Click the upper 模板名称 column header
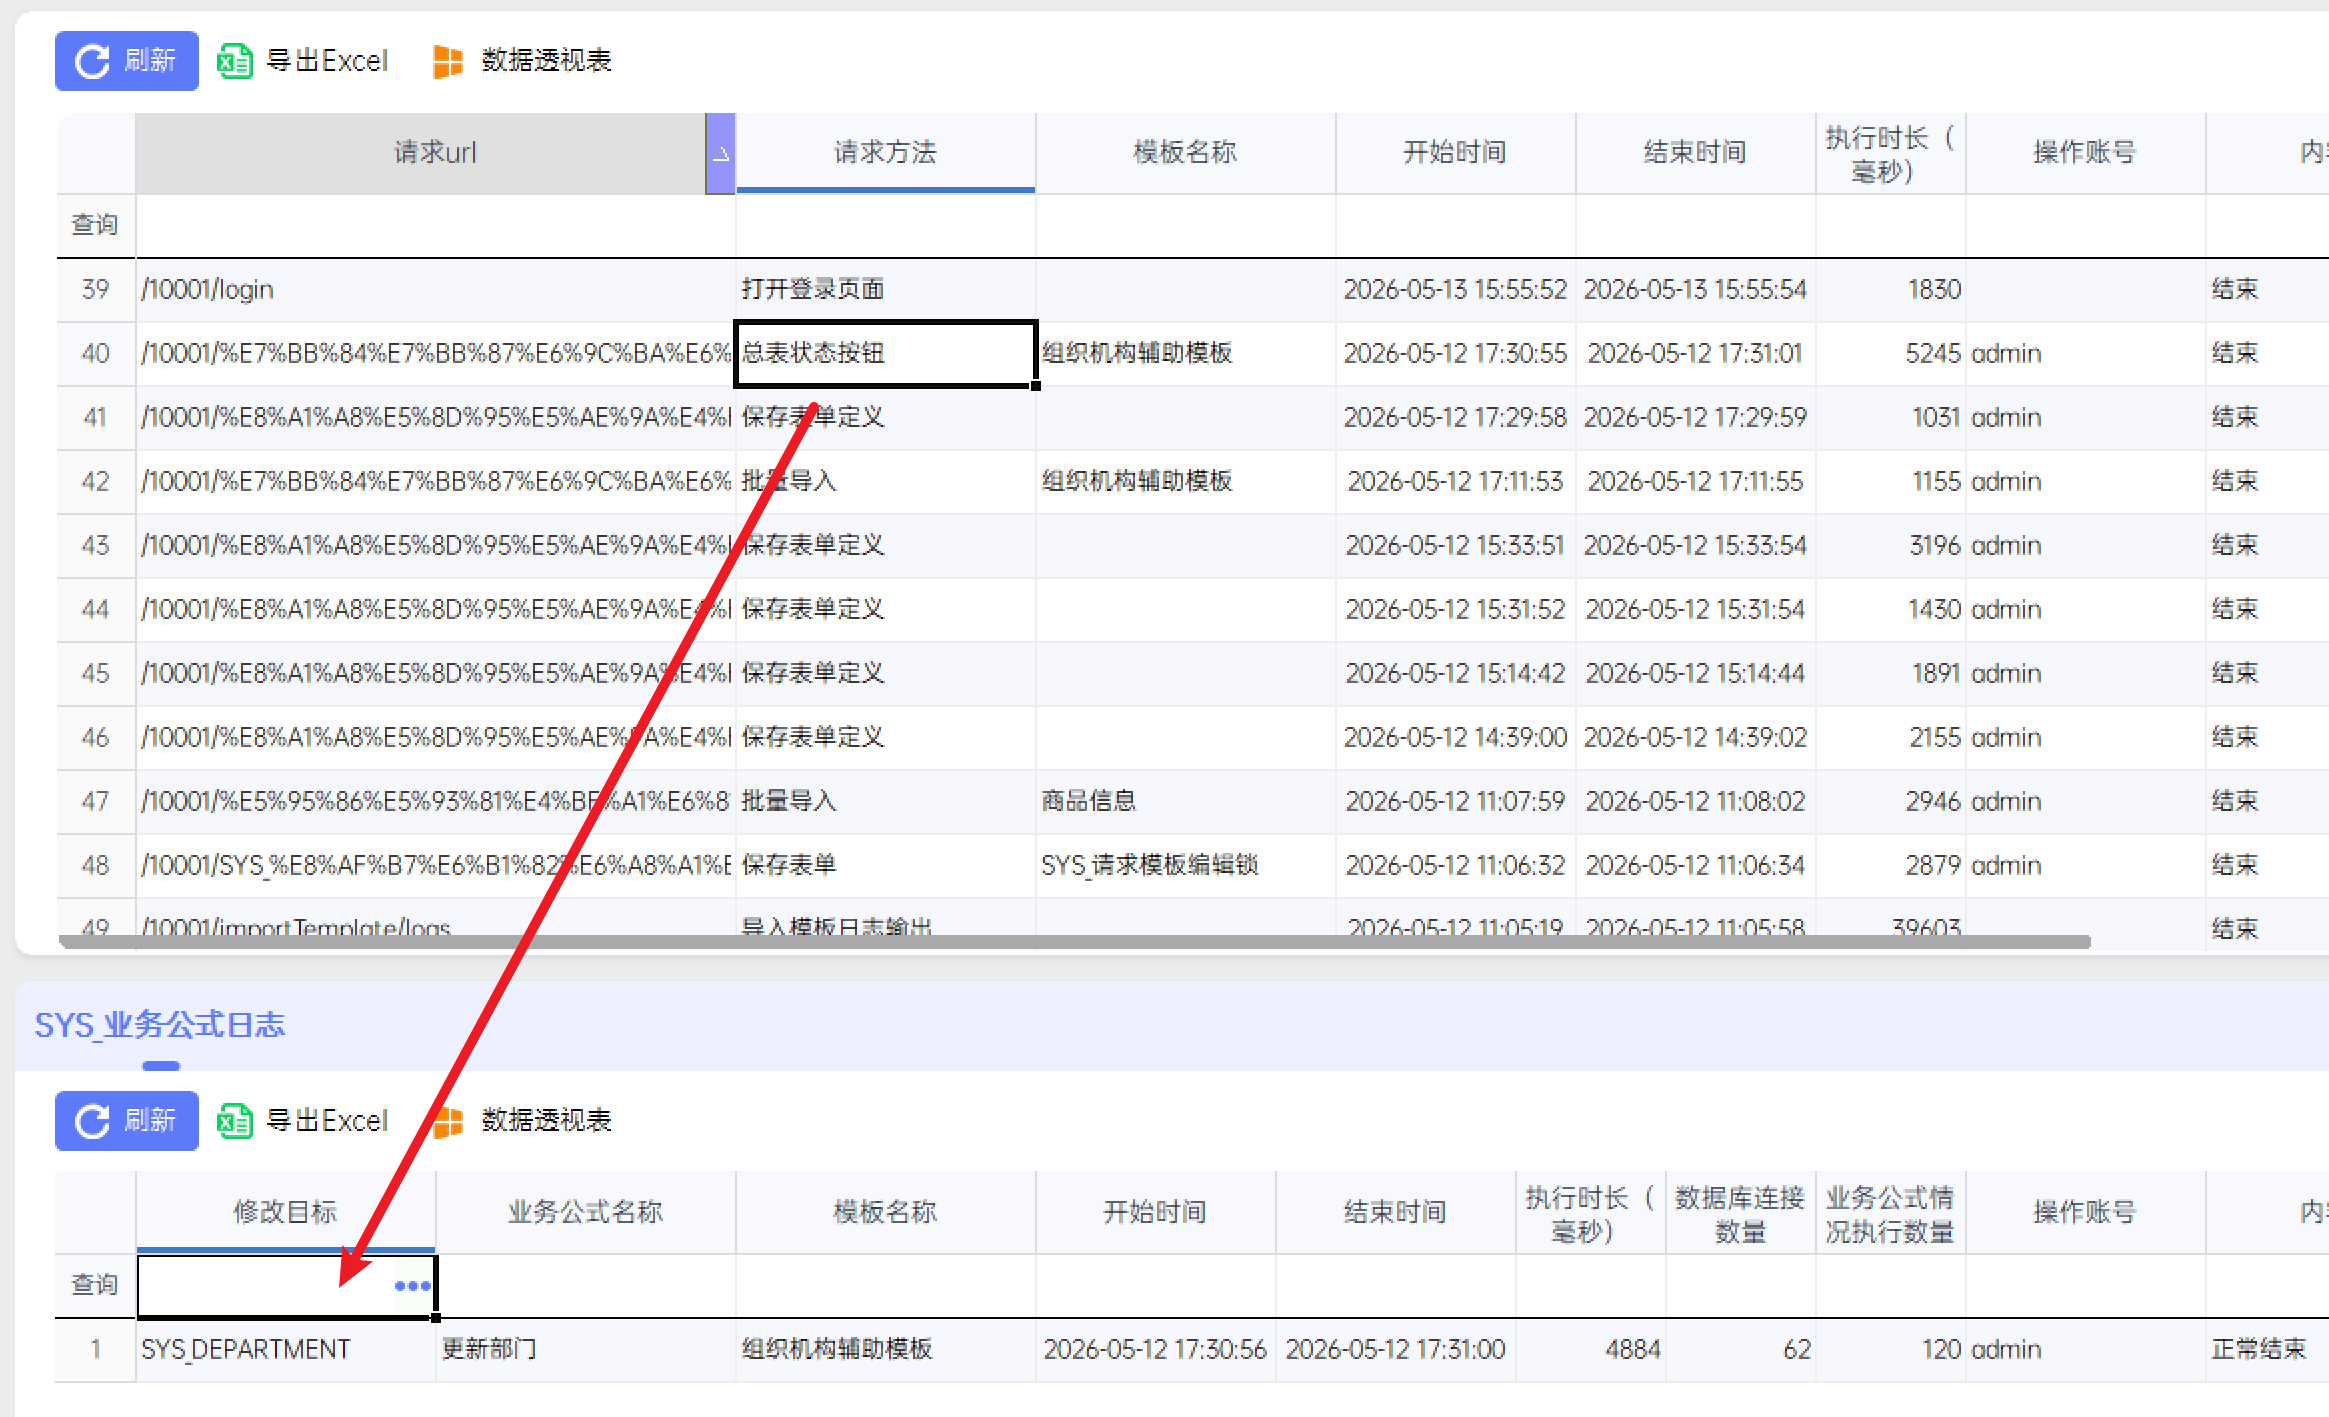The width and height of the screenshot is (2329, 1417). click(x=1185, y=153)
